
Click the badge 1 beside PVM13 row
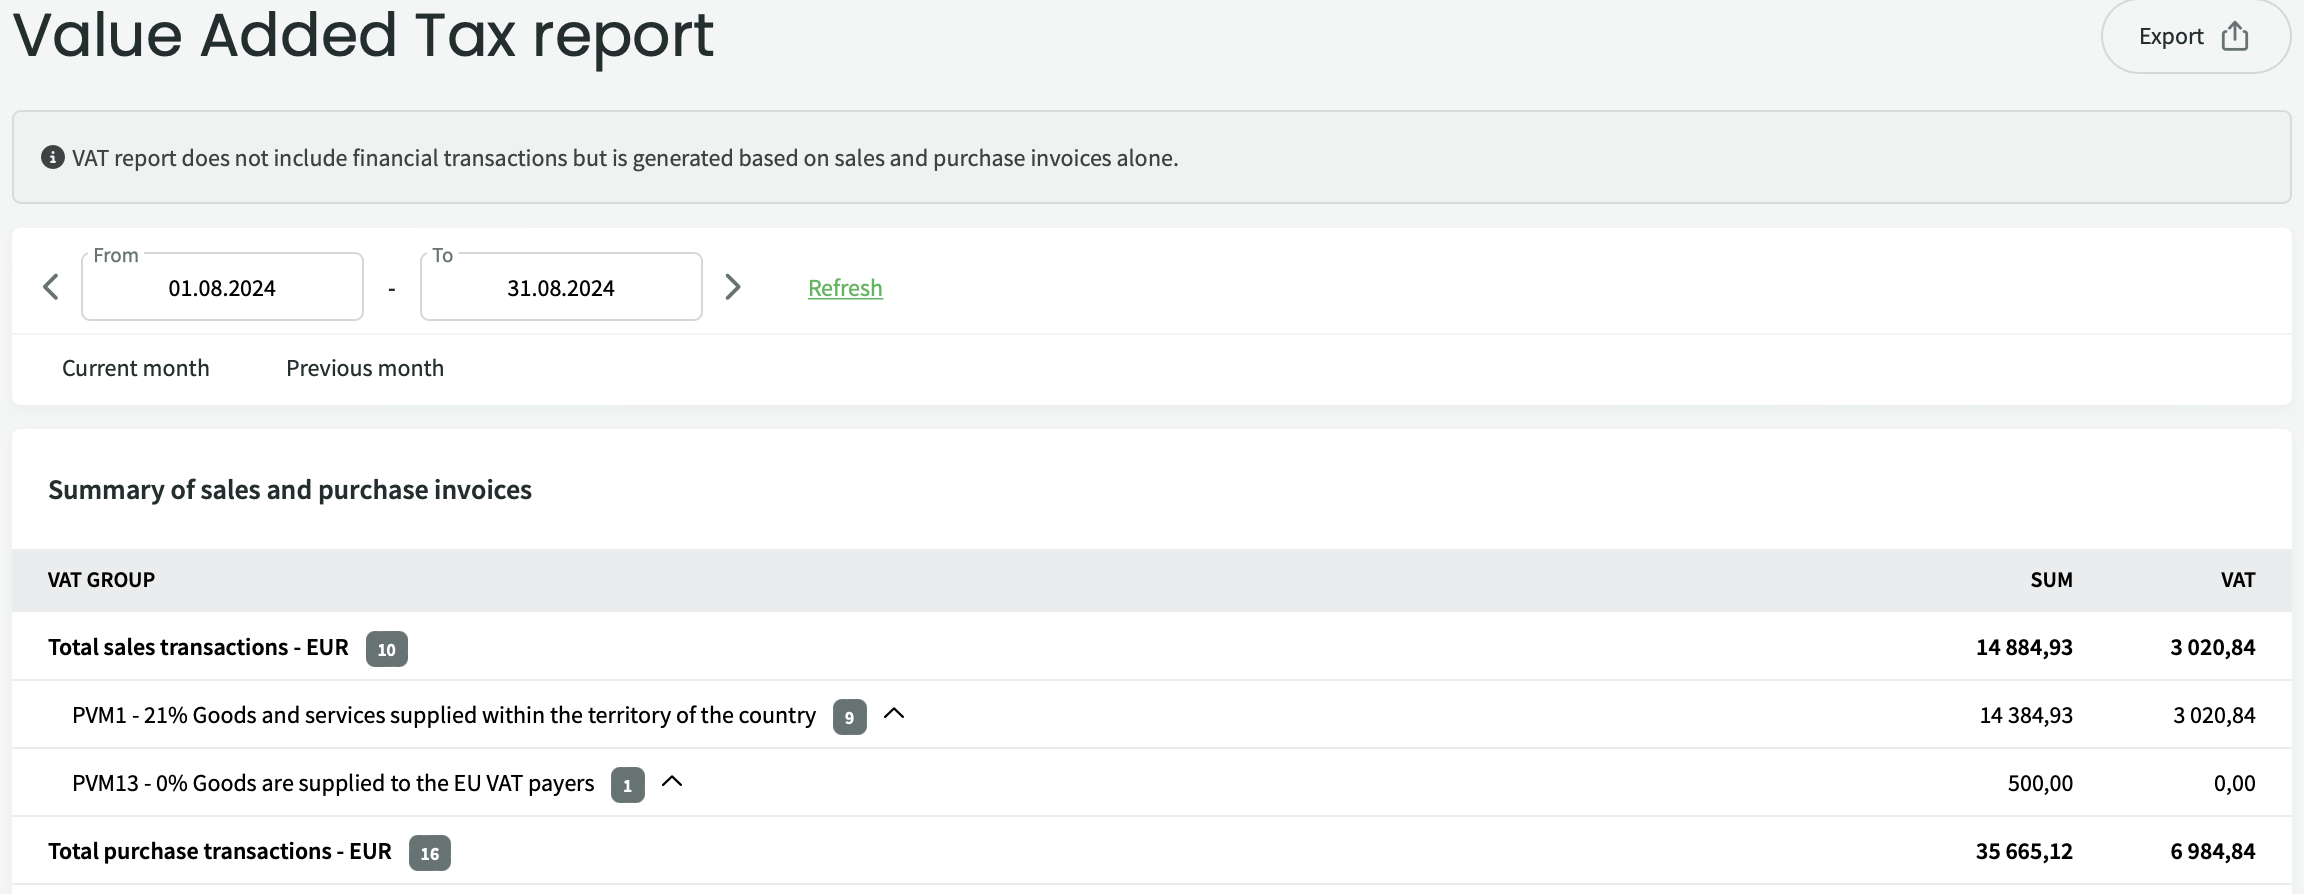click(627, 785)
